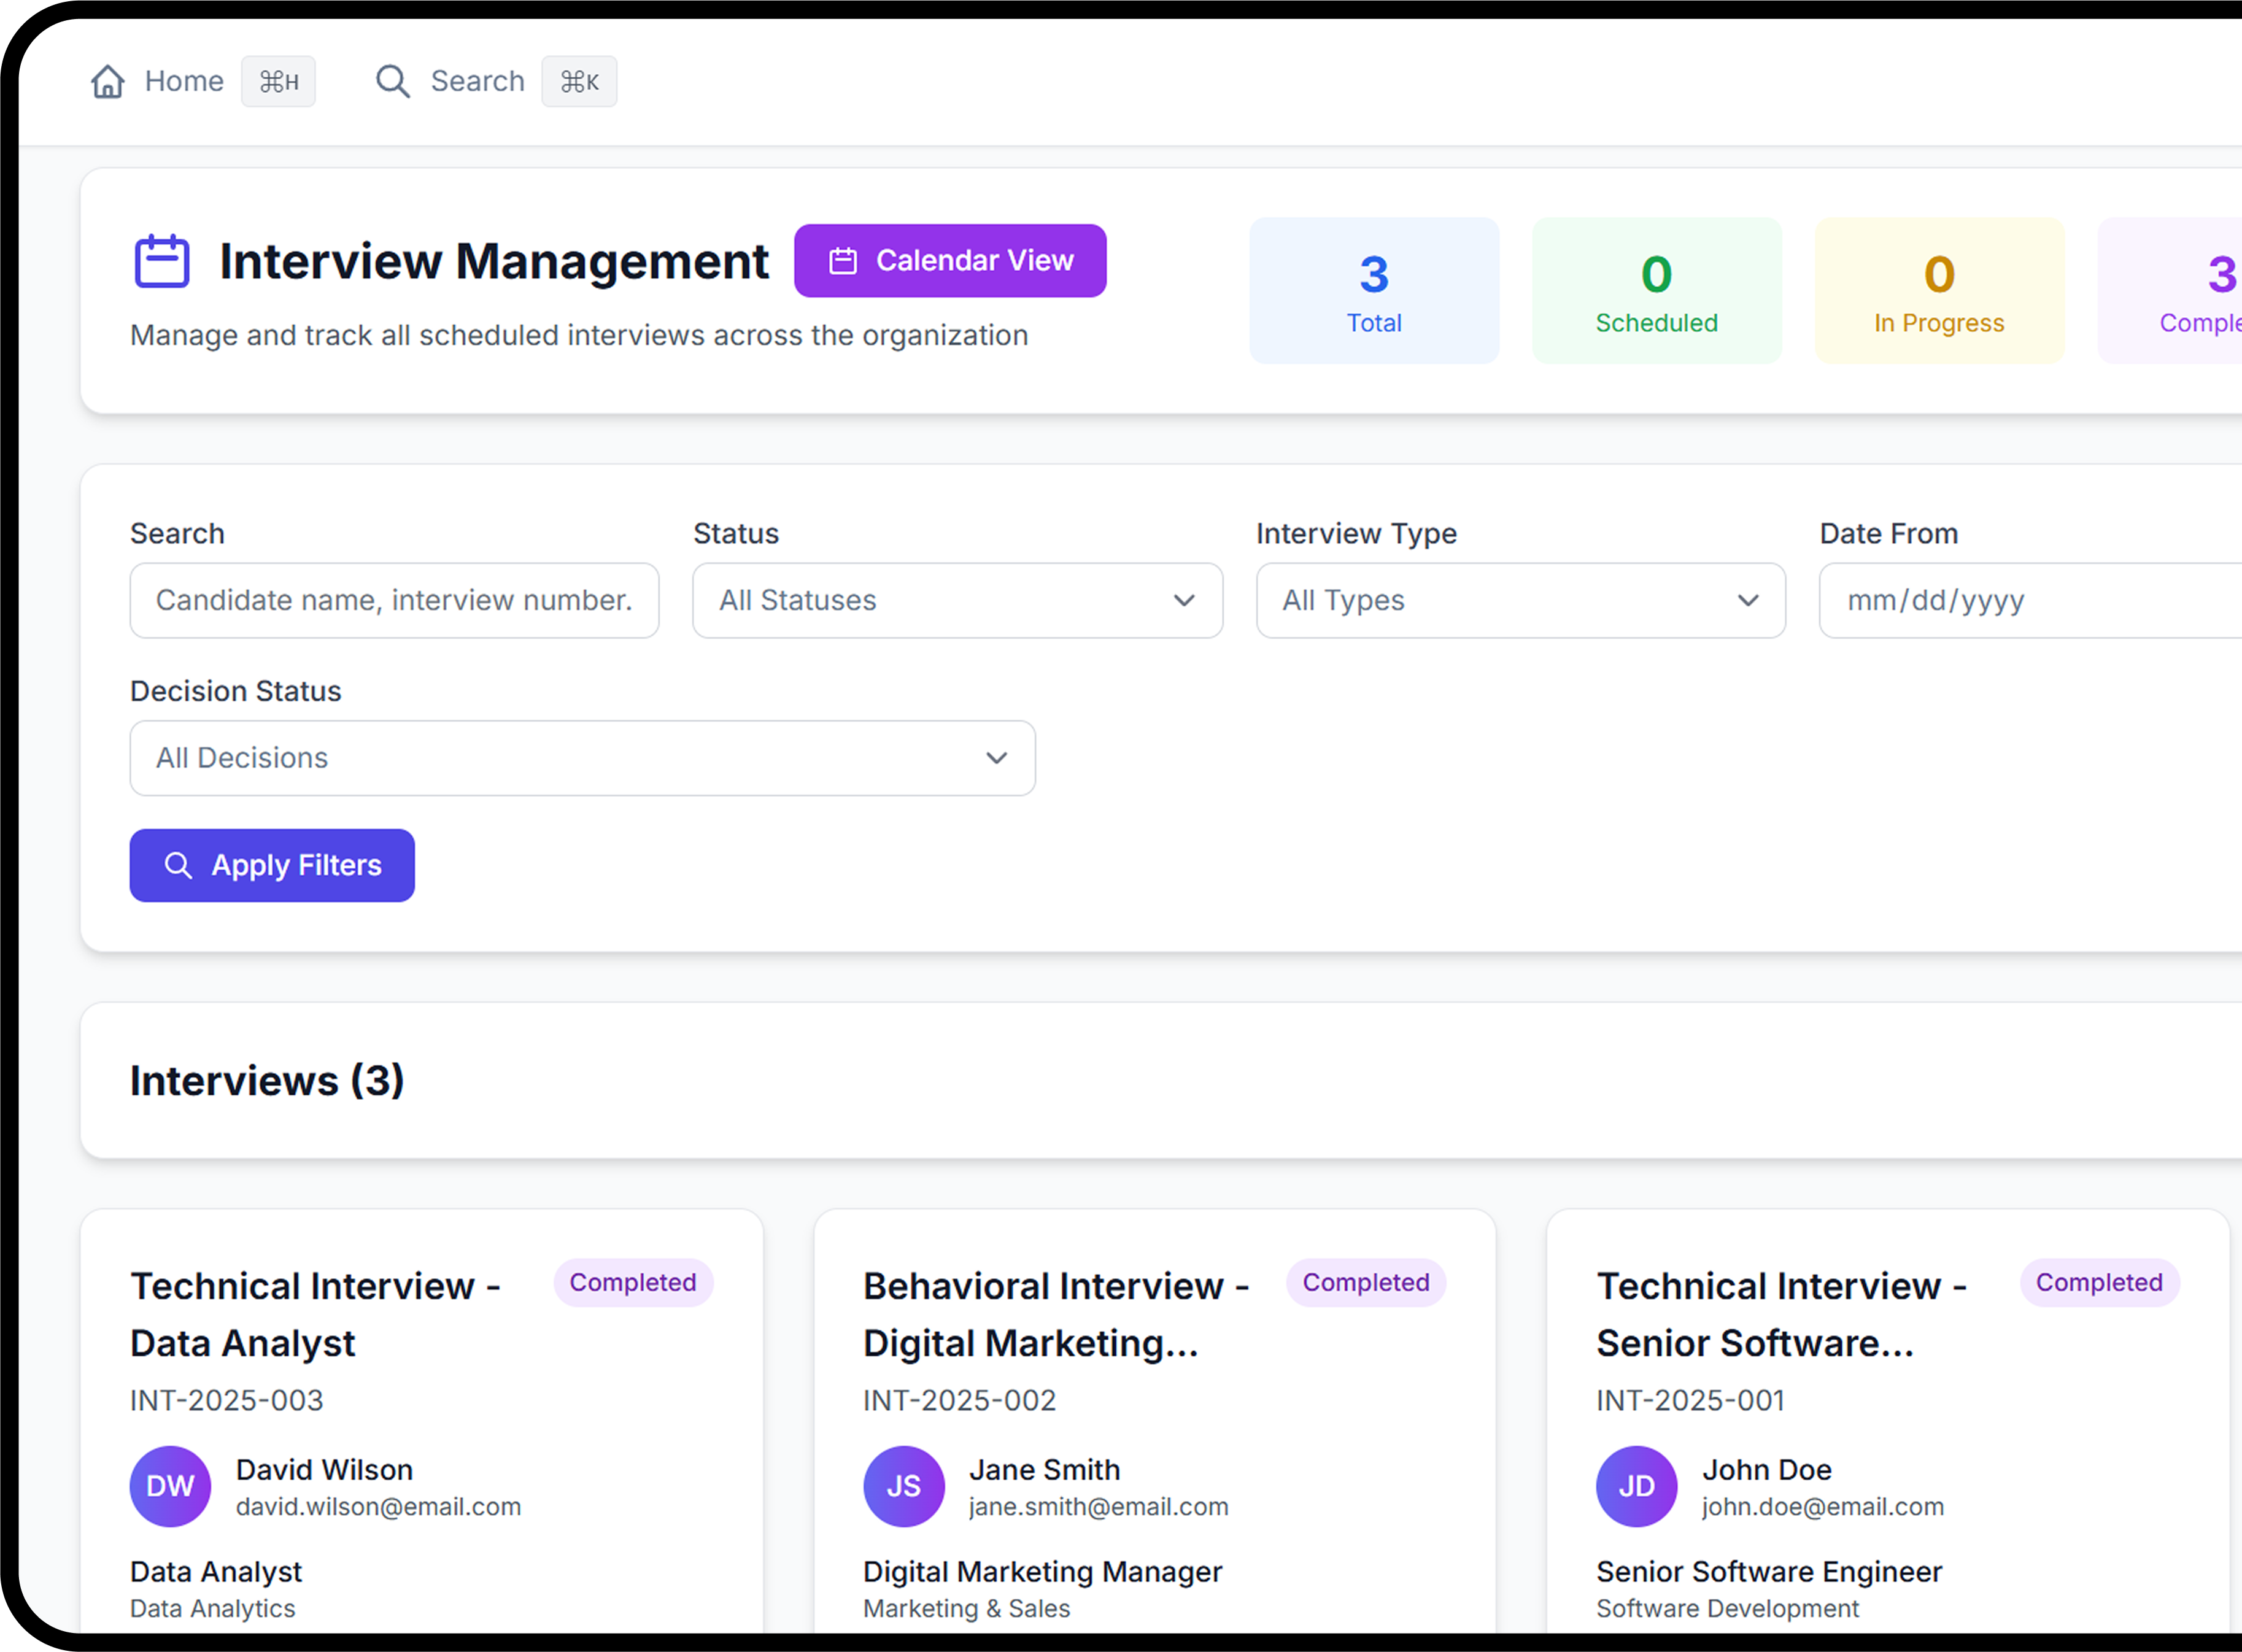The height and width of the screenshot is (1652, 2242).
Task: Click the Completed badge on Data Analyst interview
Action: point(633,1283)
